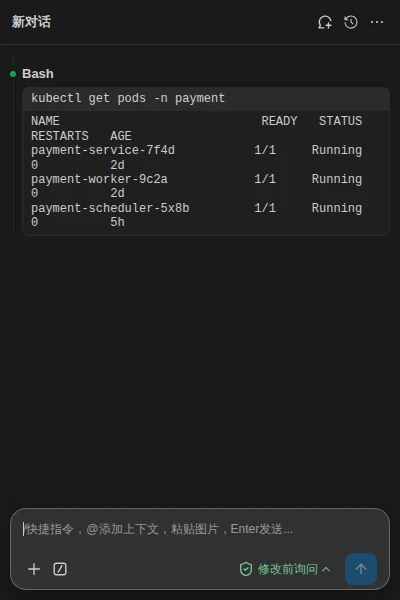Click the payment-worker-9c2a pod name
This screenshot has height=600, width=400.
tap(99, 179)
